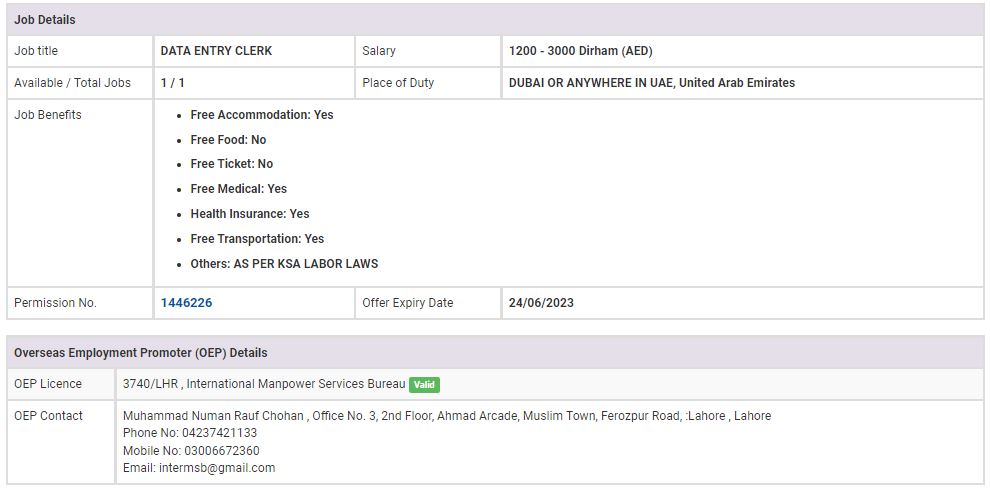Click the Overseas Employment Promoter Details header
The height and width of the screenshot is (489, 990).
[140, 353]
